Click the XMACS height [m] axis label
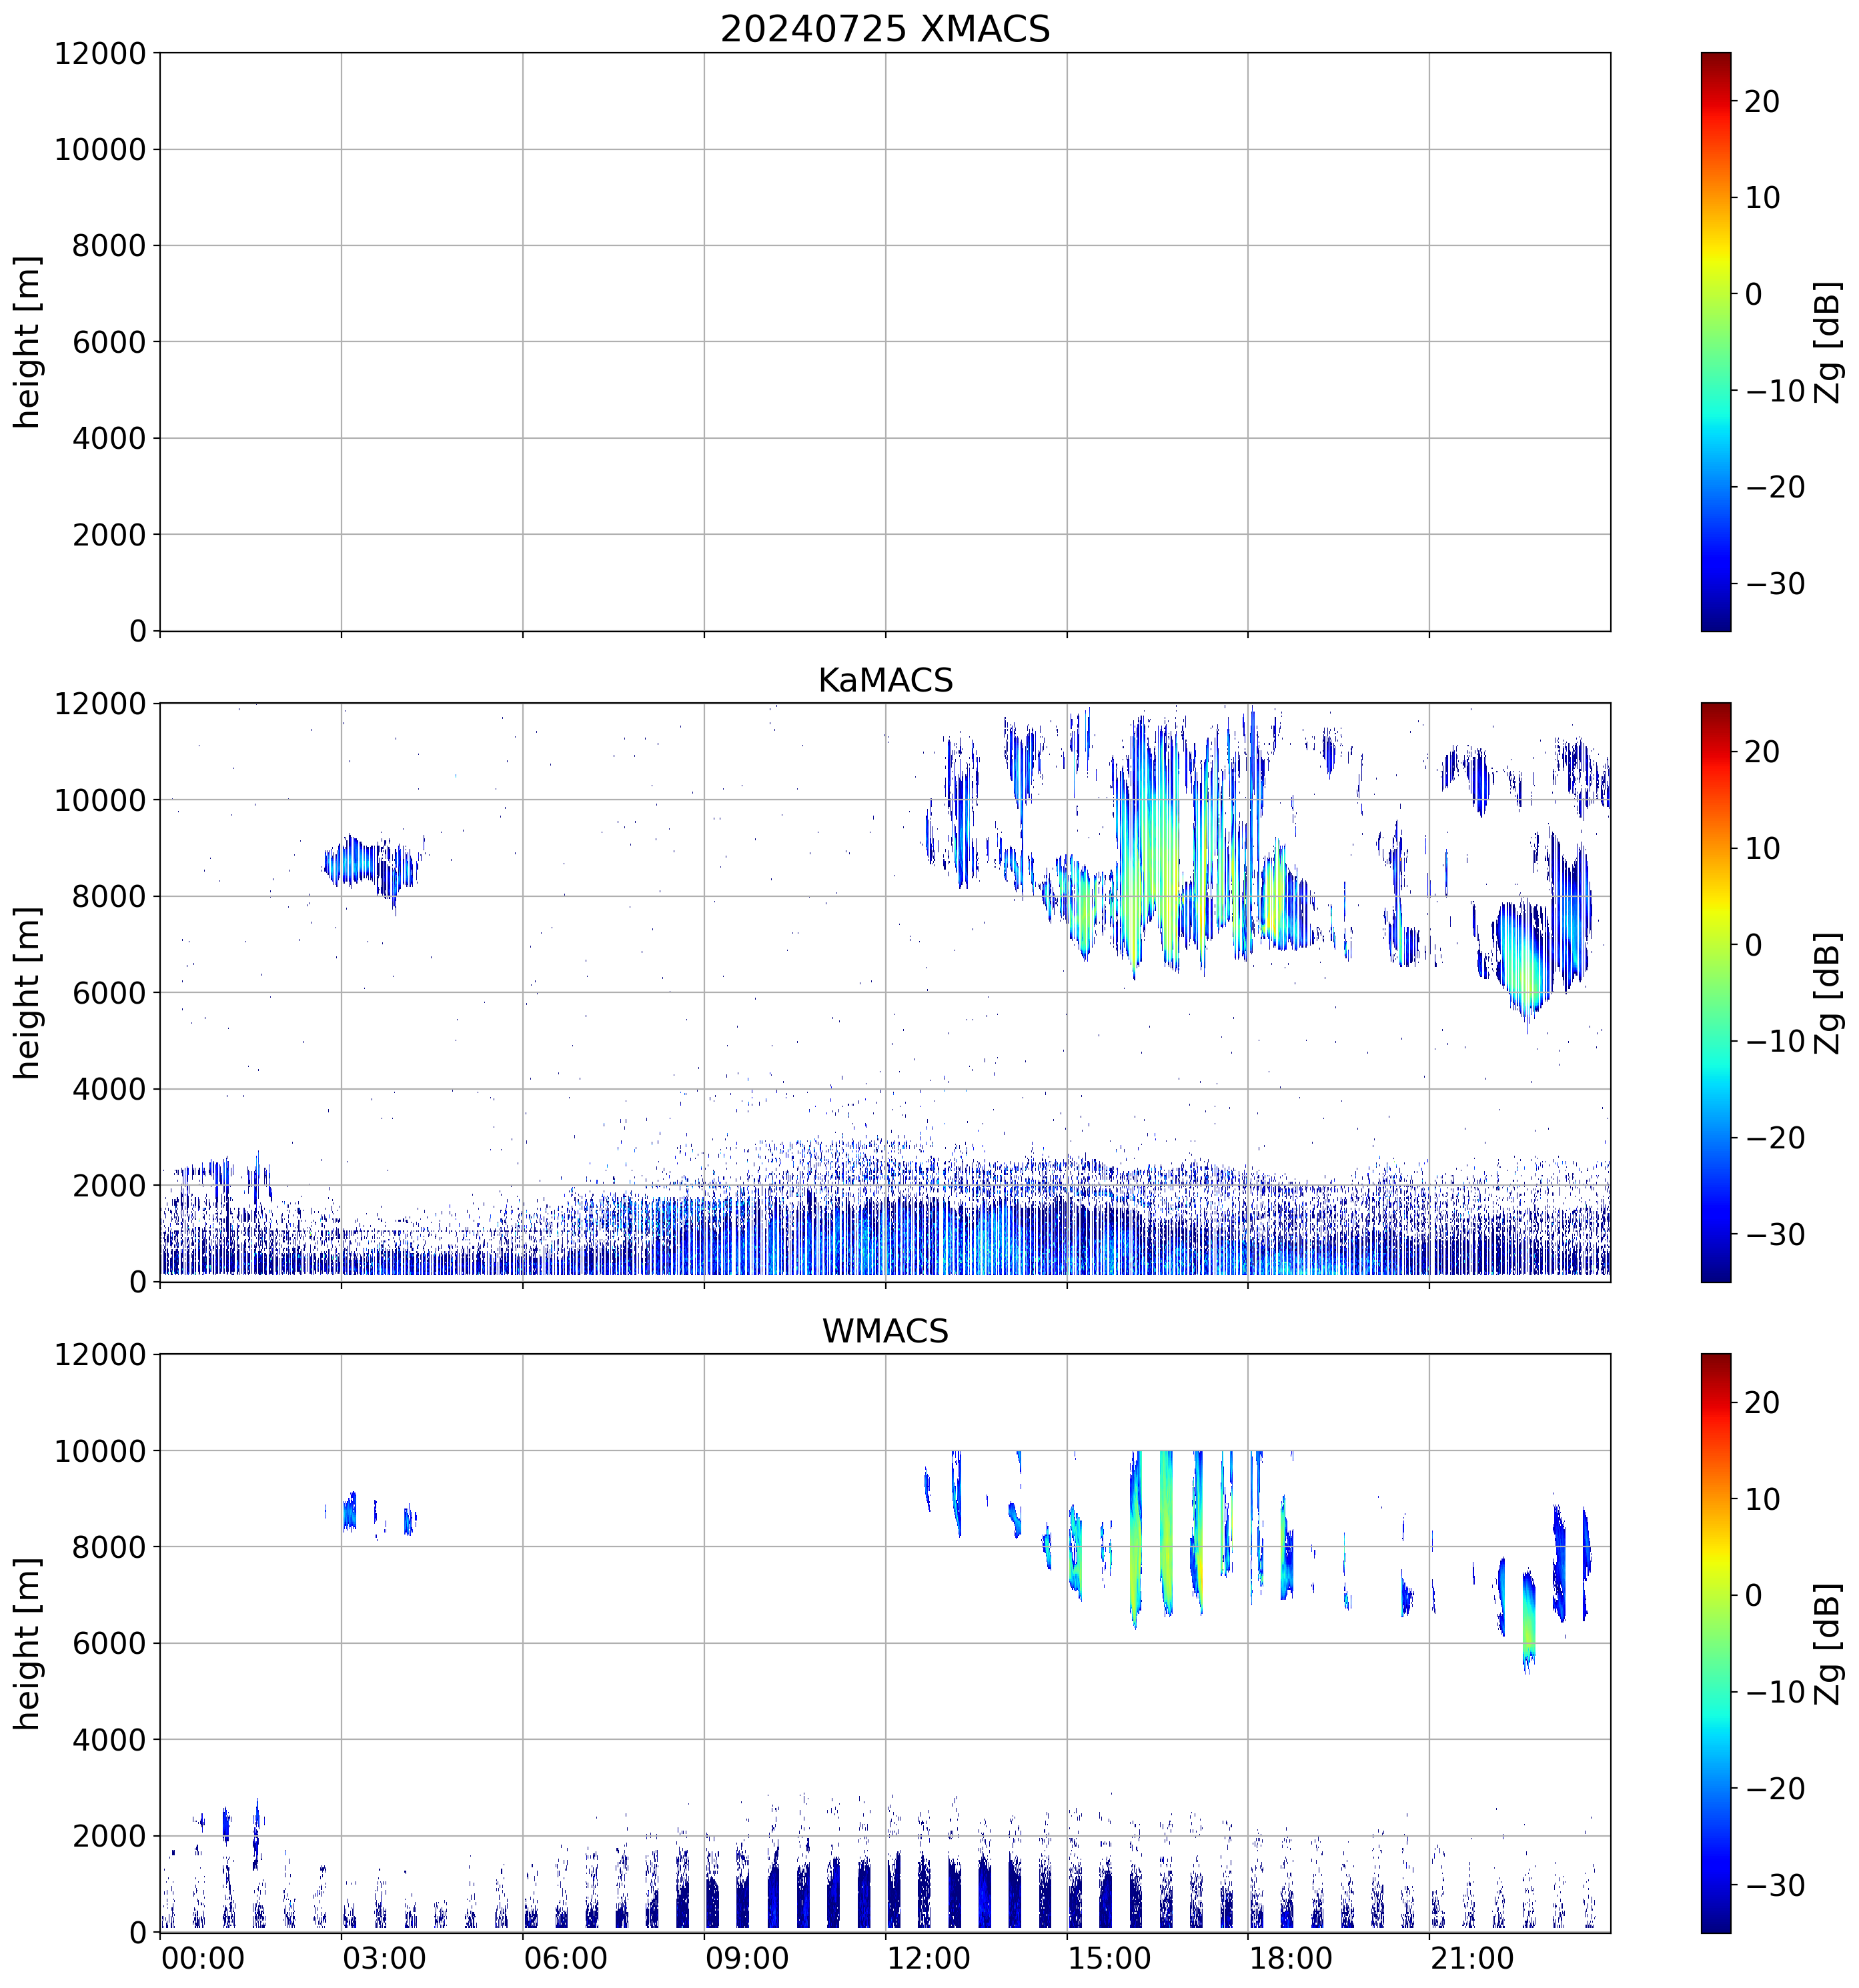The image size is (1859, 1988). point(28,341)
